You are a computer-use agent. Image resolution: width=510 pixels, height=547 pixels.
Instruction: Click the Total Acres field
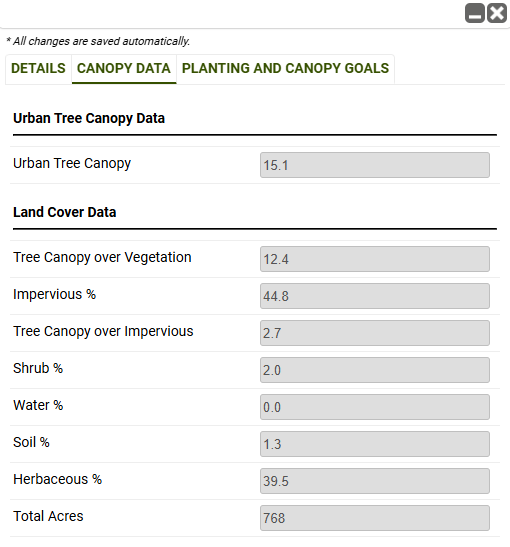point(375,518)
